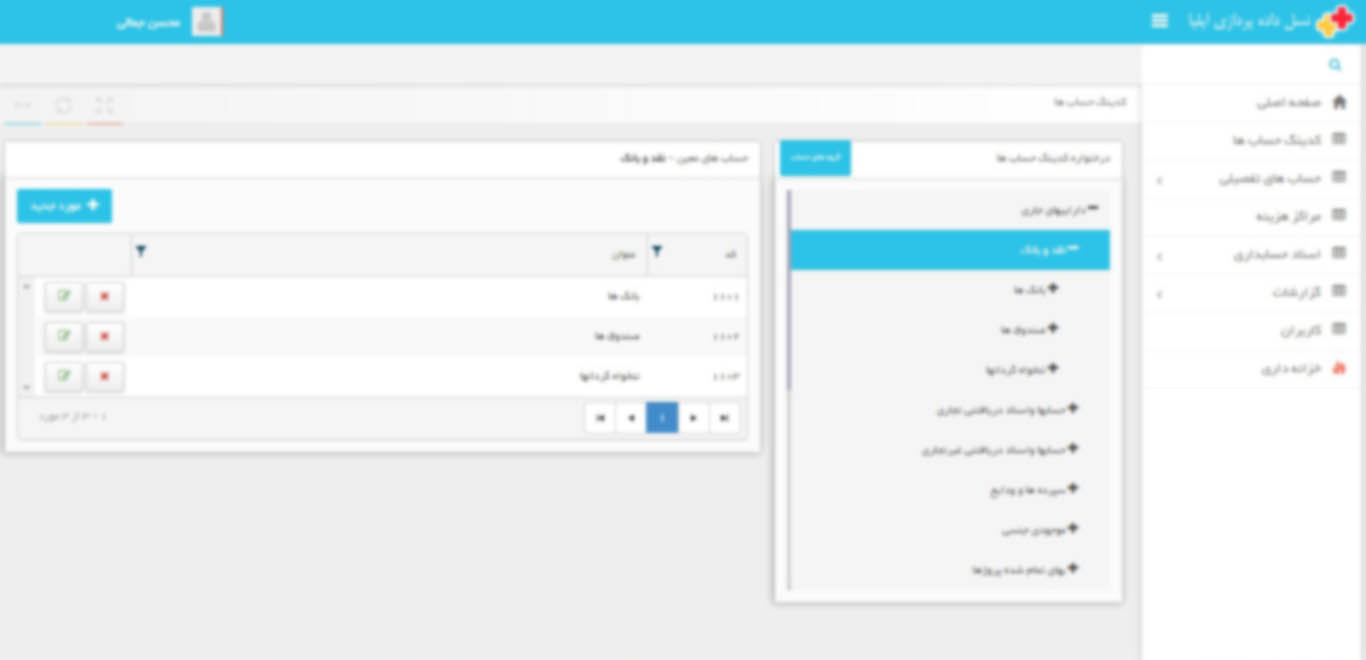Screen dimensions: 1366x660
Task: Click the edit icon for بانک ها row
Action: (x=63, y=296)
